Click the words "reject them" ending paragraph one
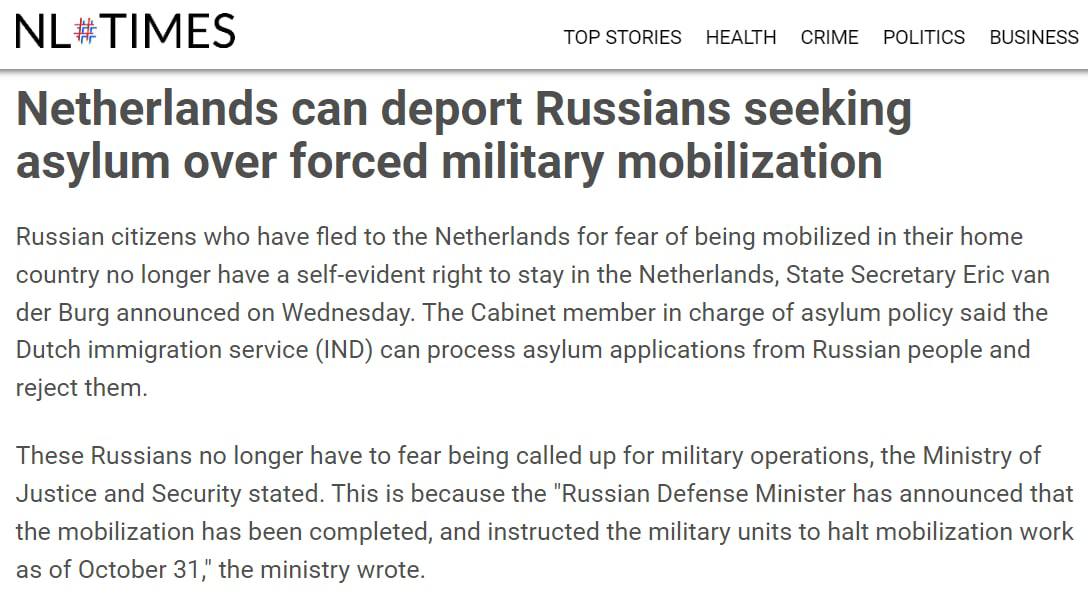The height and width of the screenshot is (600, 1088). tap(81, 388)
